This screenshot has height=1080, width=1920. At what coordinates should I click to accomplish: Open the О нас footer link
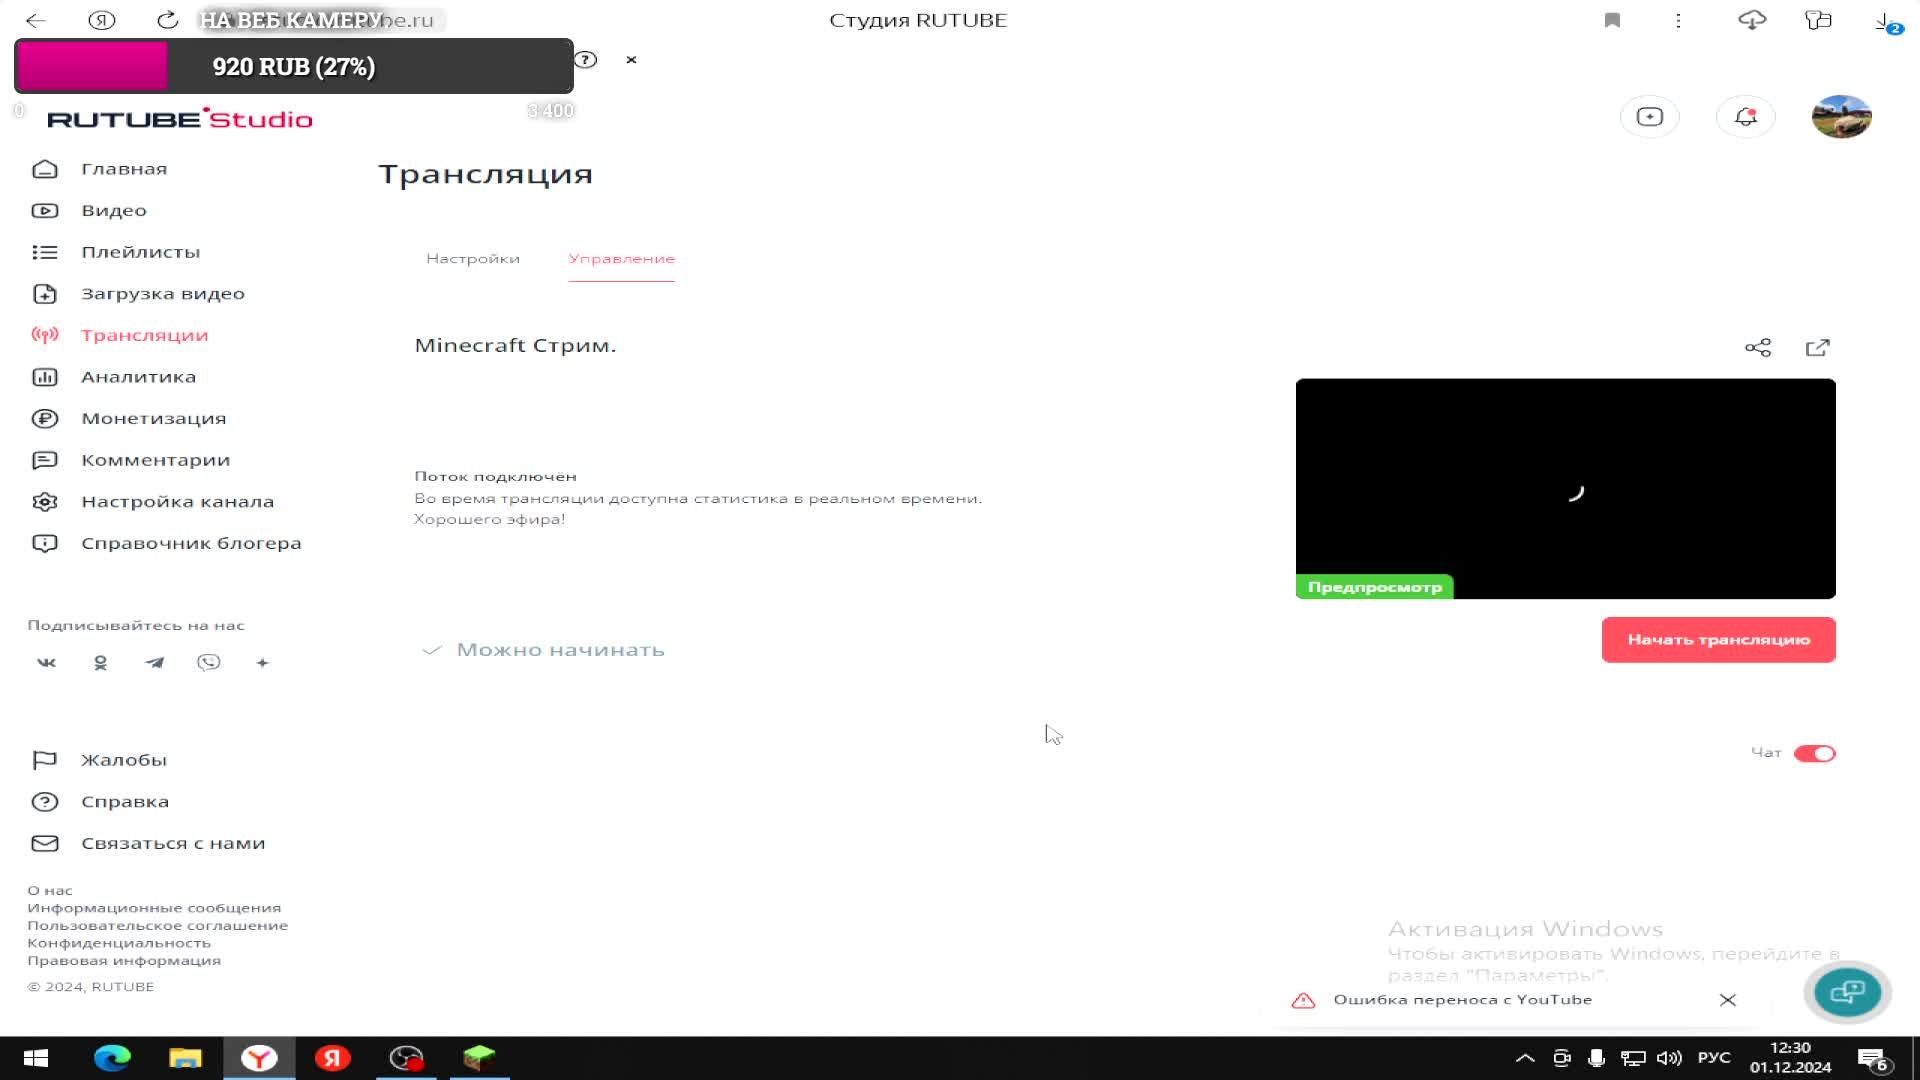click(50, 891)
